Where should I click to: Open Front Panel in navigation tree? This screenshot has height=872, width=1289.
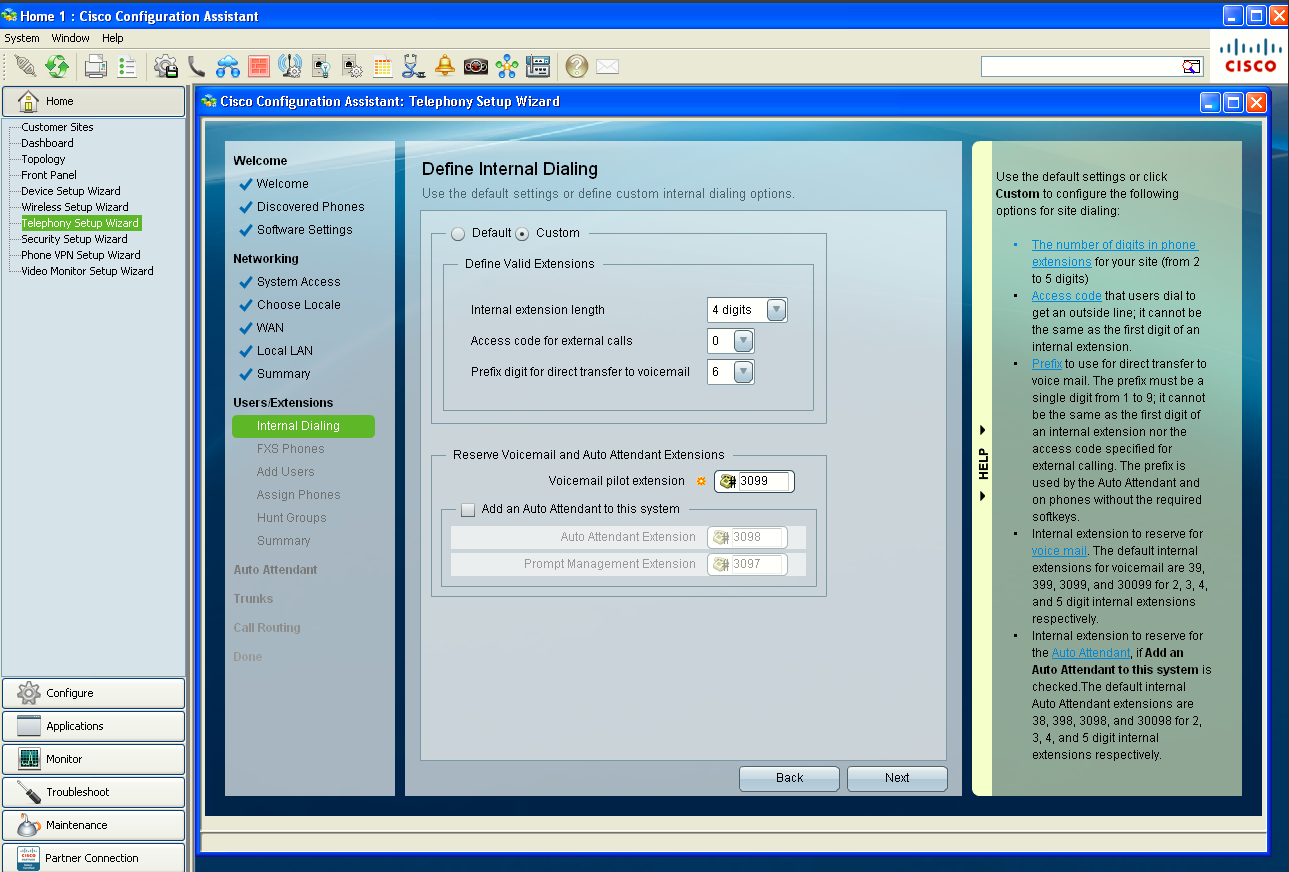[x=49, y=175]
